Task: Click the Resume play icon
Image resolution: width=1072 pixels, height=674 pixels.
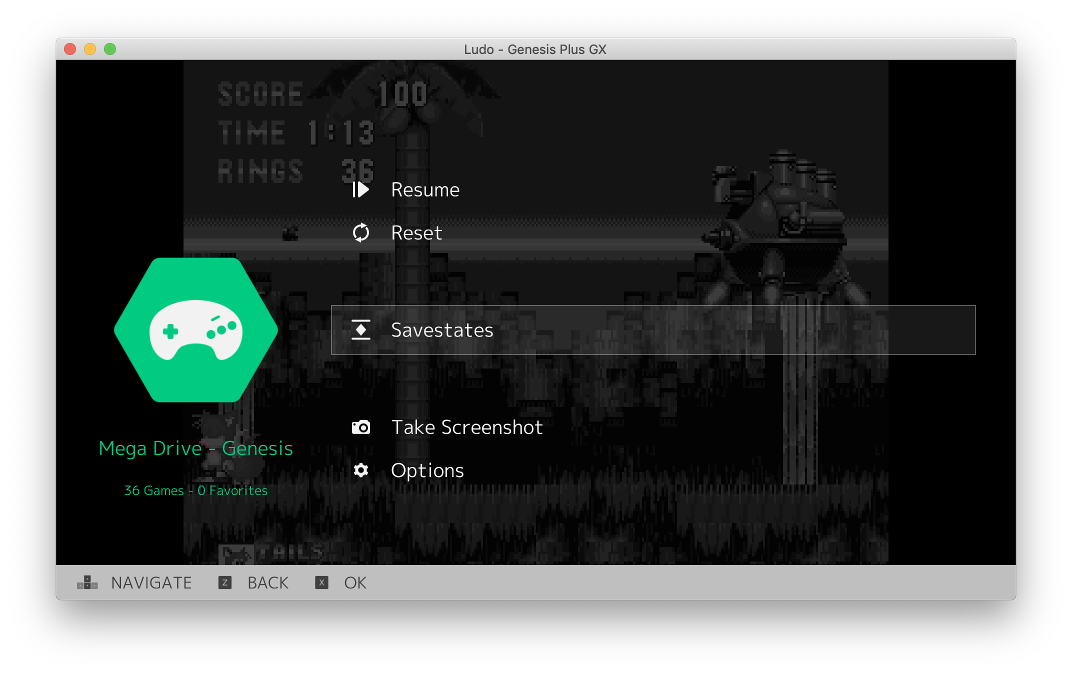Action: click(361, 190)
